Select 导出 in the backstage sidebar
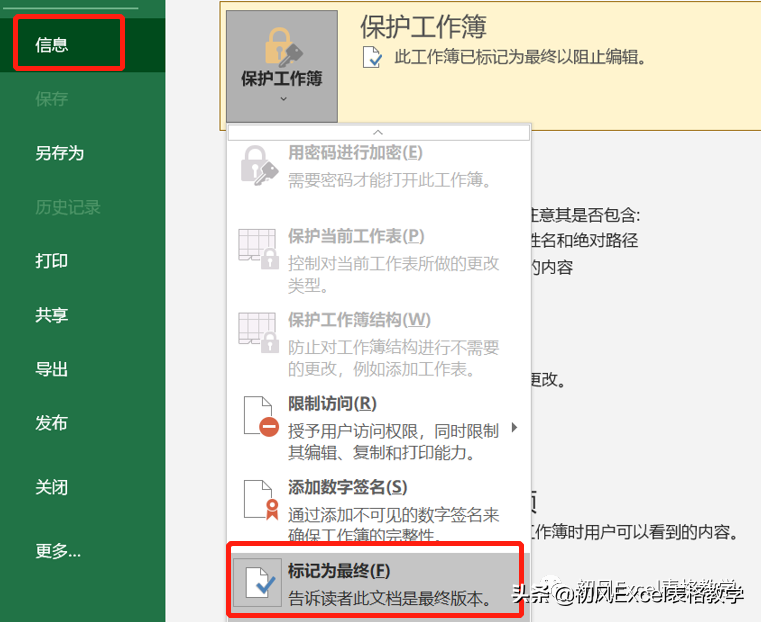The image size is (761, 622). click(x=52, y=369)
